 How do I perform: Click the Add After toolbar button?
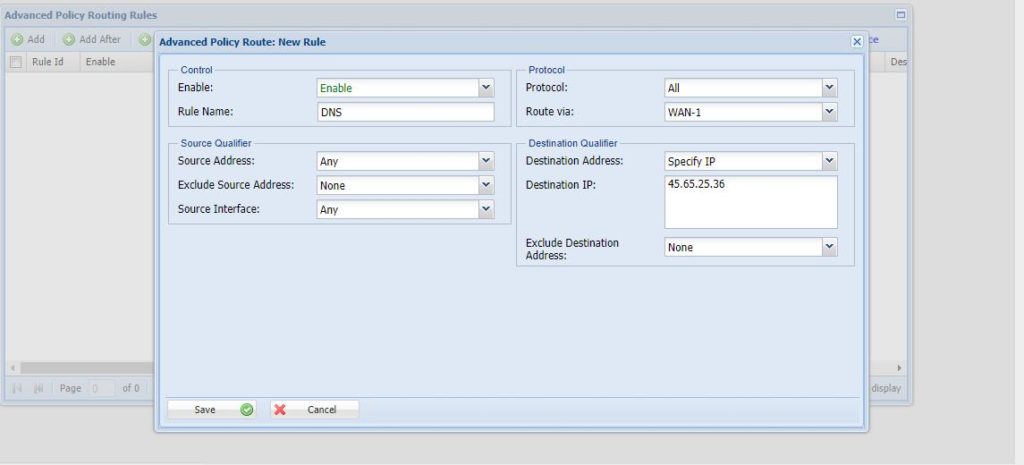pyautogui.click(x=91, y=40)
